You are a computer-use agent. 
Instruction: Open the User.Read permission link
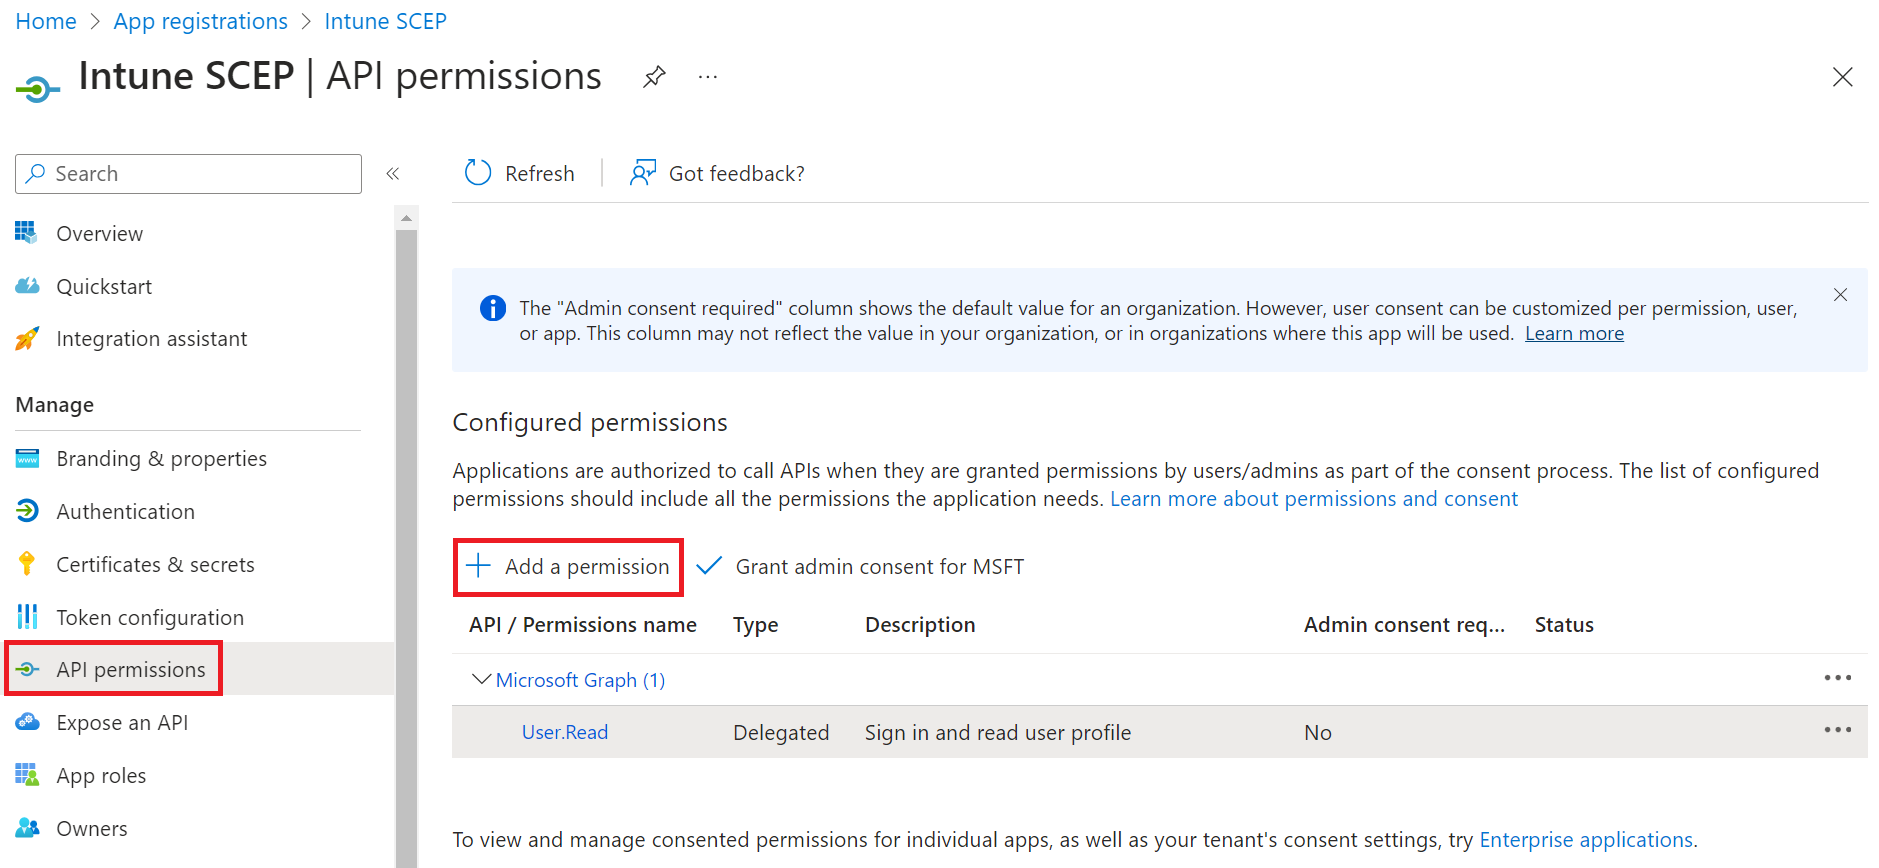(565, 732)
